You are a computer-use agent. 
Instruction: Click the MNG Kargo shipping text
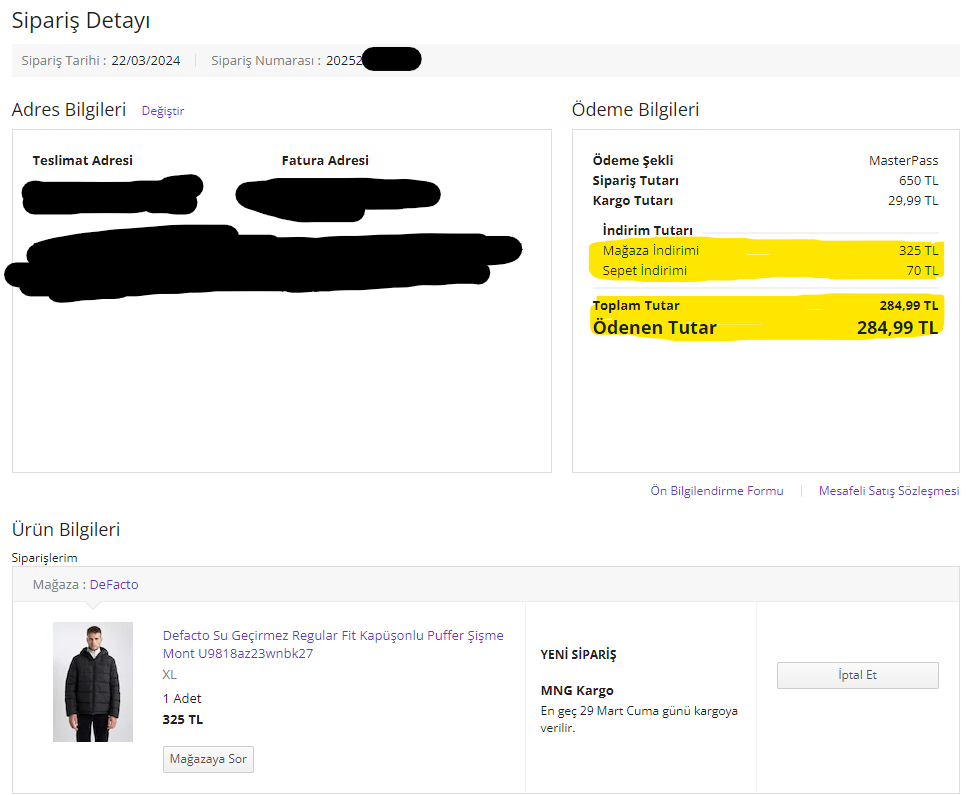577,690
